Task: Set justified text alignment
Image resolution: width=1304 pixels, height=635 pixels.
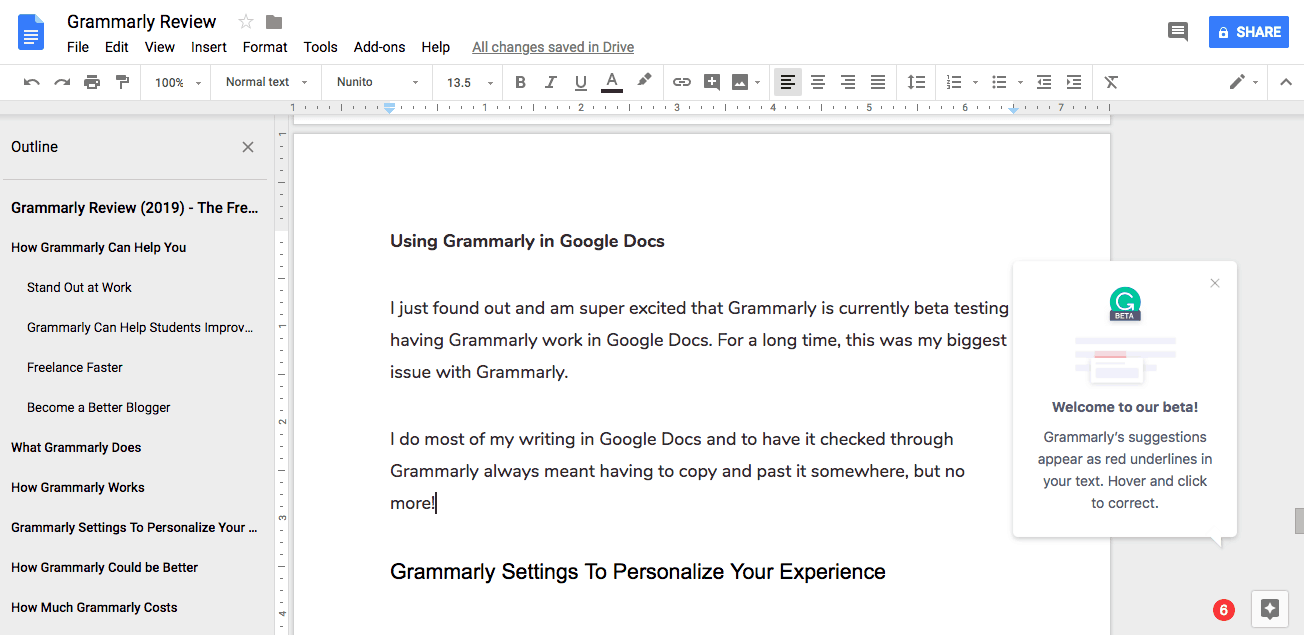Action: tap(878, 82)
